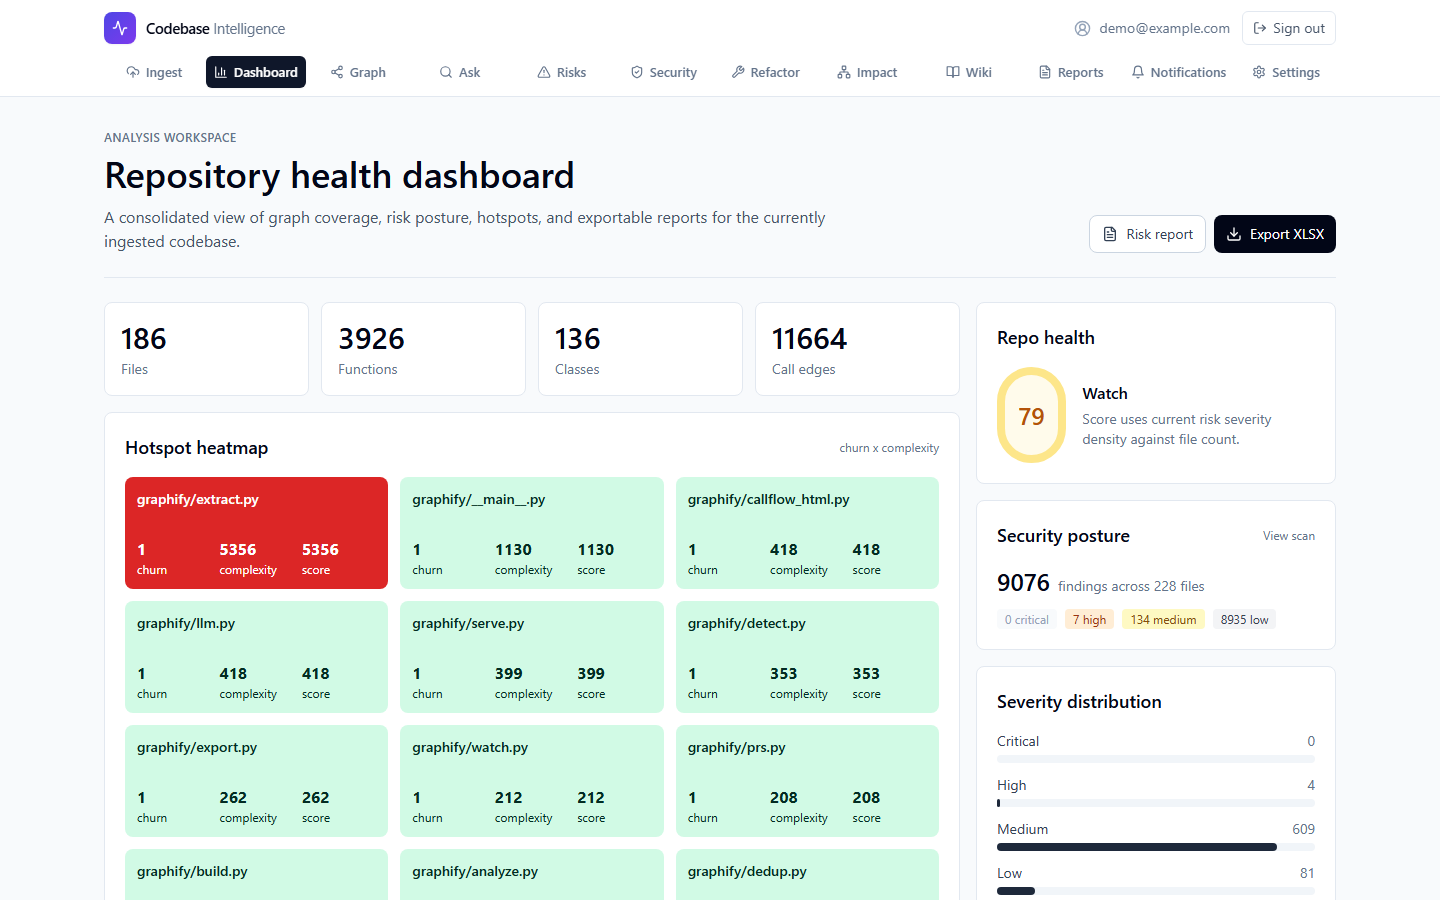This screenshot has width=1440, height=900.
Task: Click the graphify/analyze.py hotspot tile
Action: pyautogui.click(x=532, y=875)
